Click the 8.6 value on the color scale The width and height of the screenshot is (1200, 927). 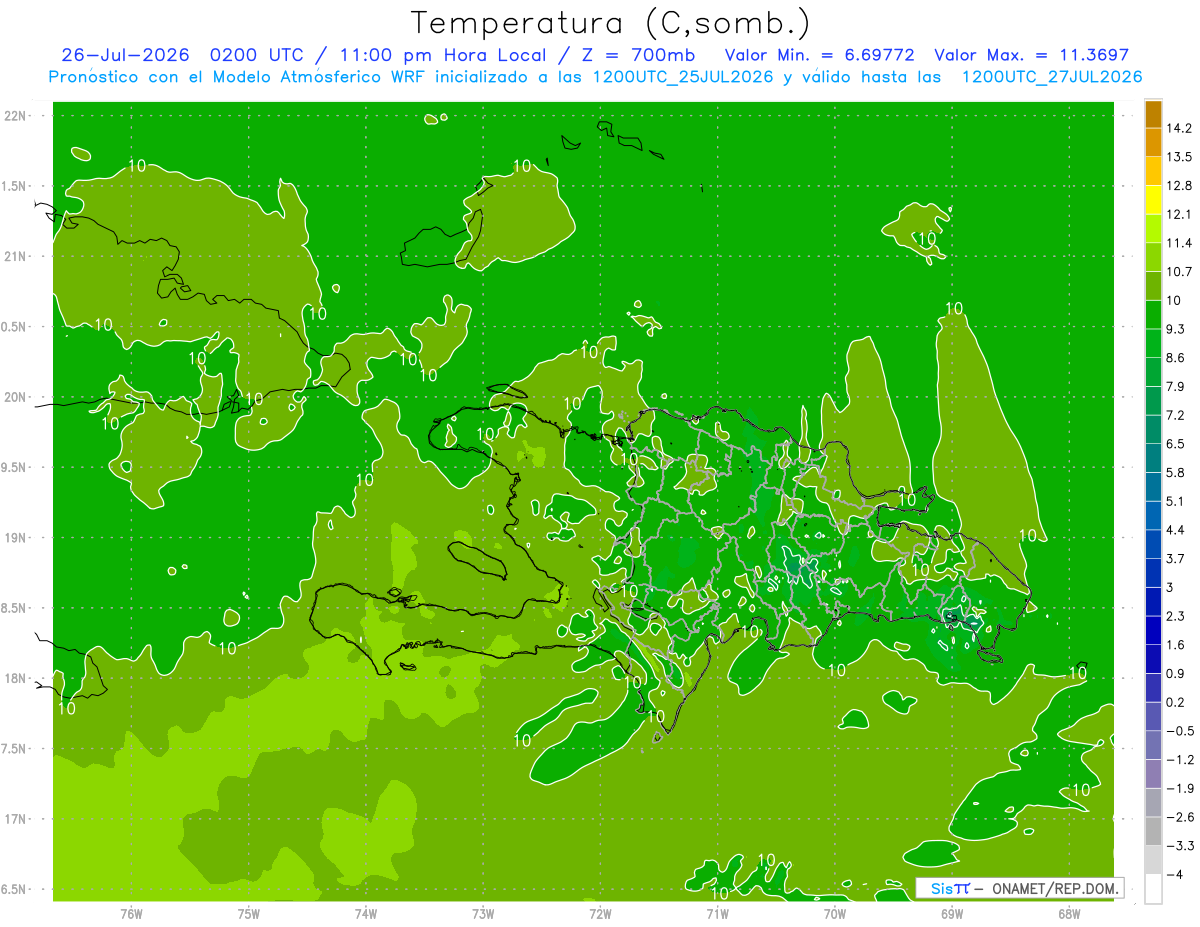[x=1176, y=358]
